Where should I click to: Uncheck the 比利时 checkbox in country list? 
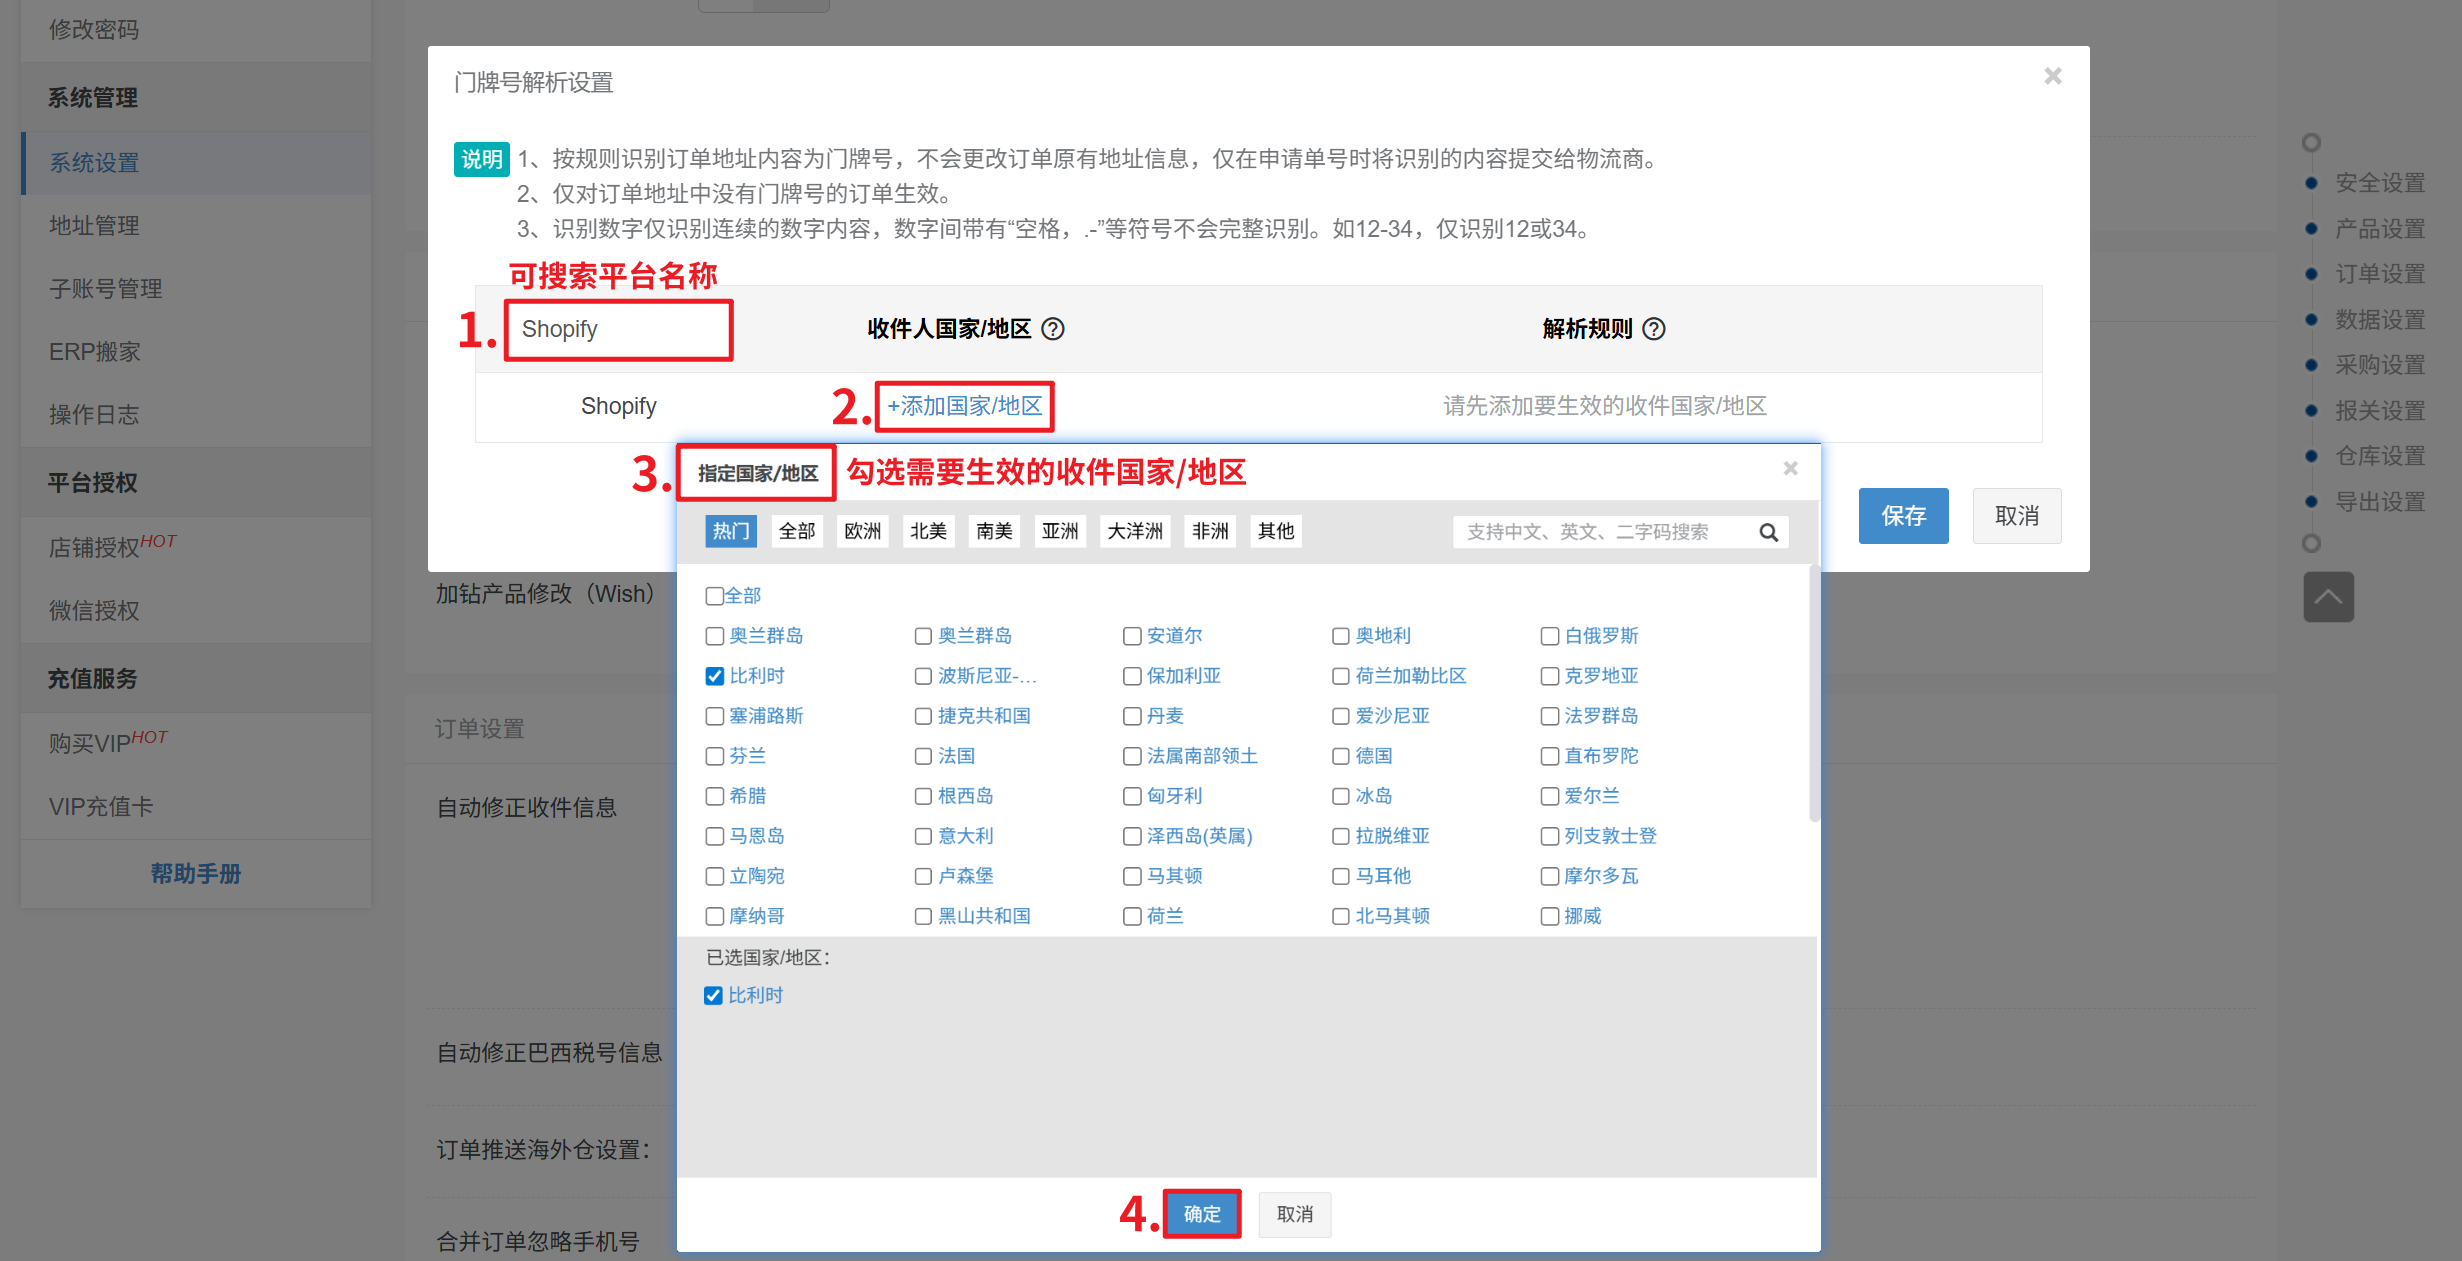(715, 676)
